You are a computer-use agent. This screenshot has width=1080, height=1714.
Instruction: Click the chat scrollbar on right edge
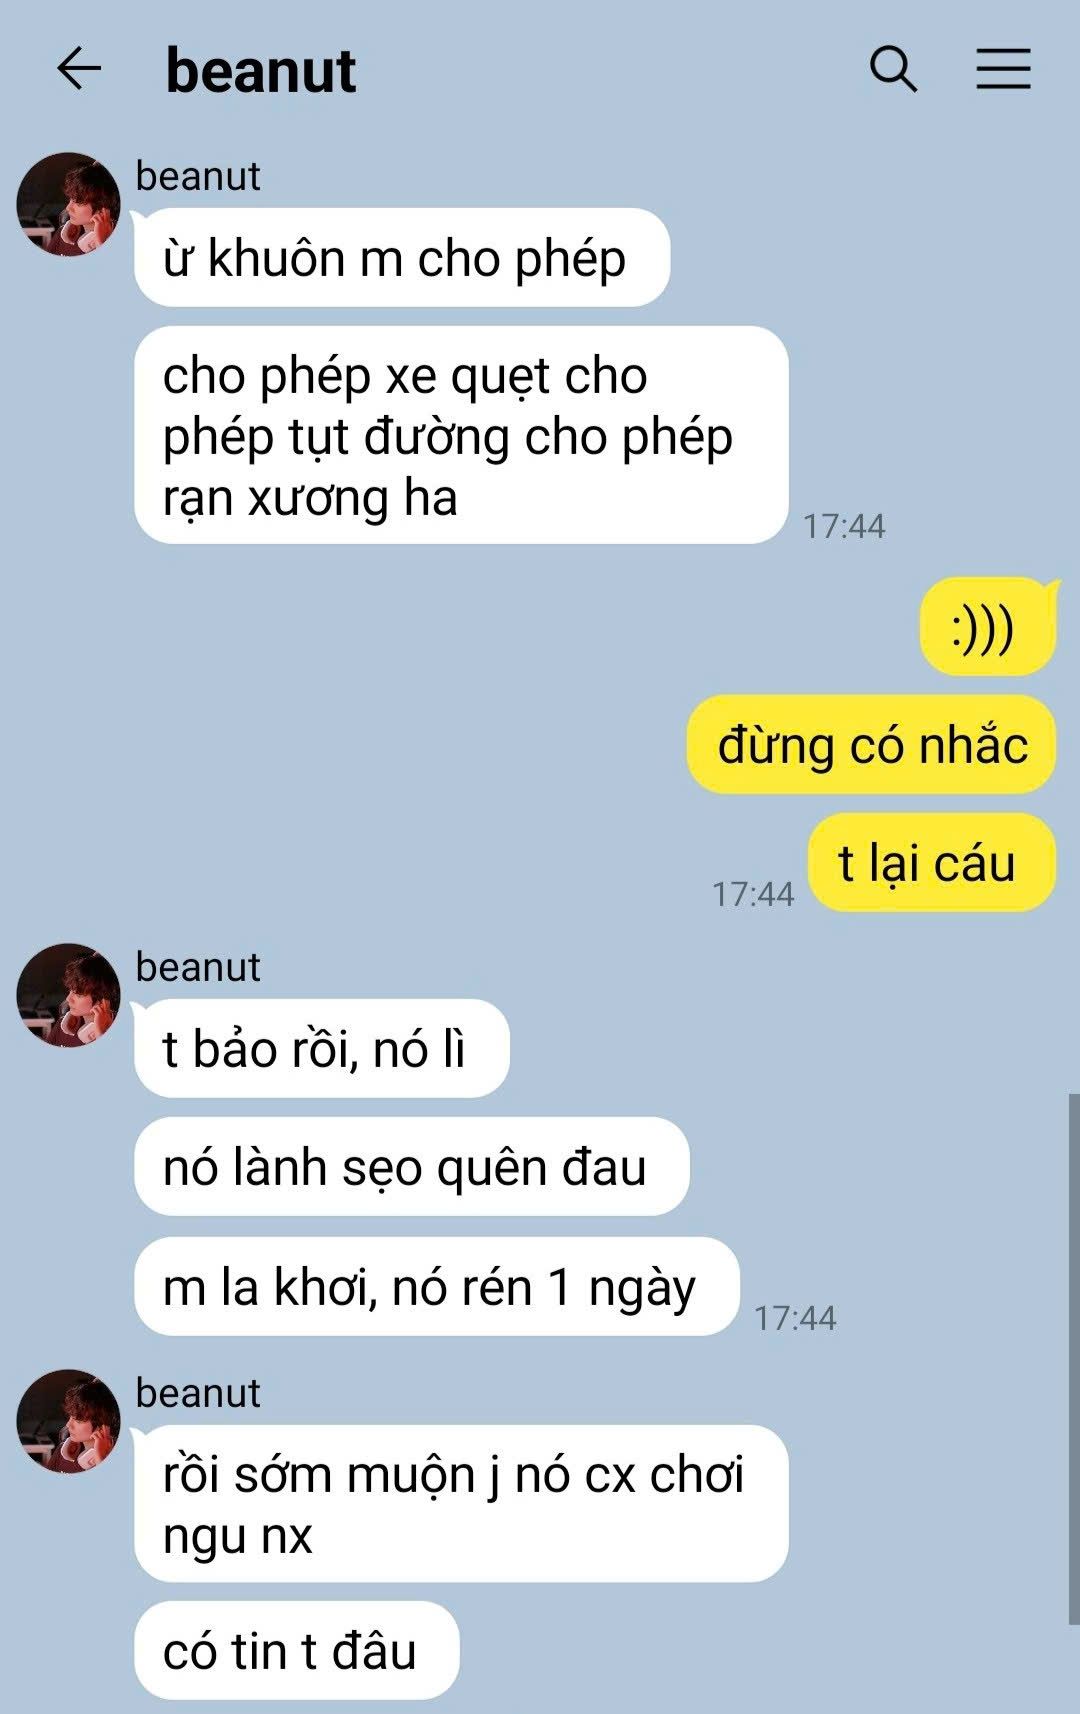tap(1073, 1360)
